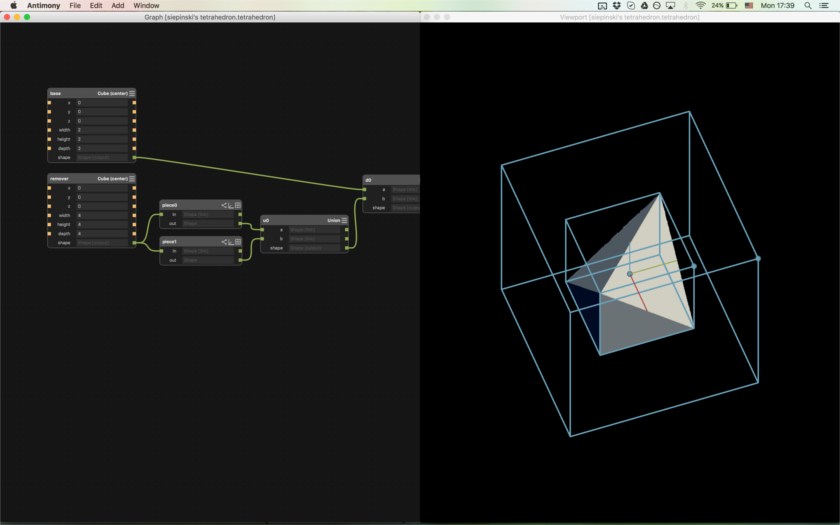Open the Add menu
This screenshot has width=840, height=525.
tap(118, 5)
